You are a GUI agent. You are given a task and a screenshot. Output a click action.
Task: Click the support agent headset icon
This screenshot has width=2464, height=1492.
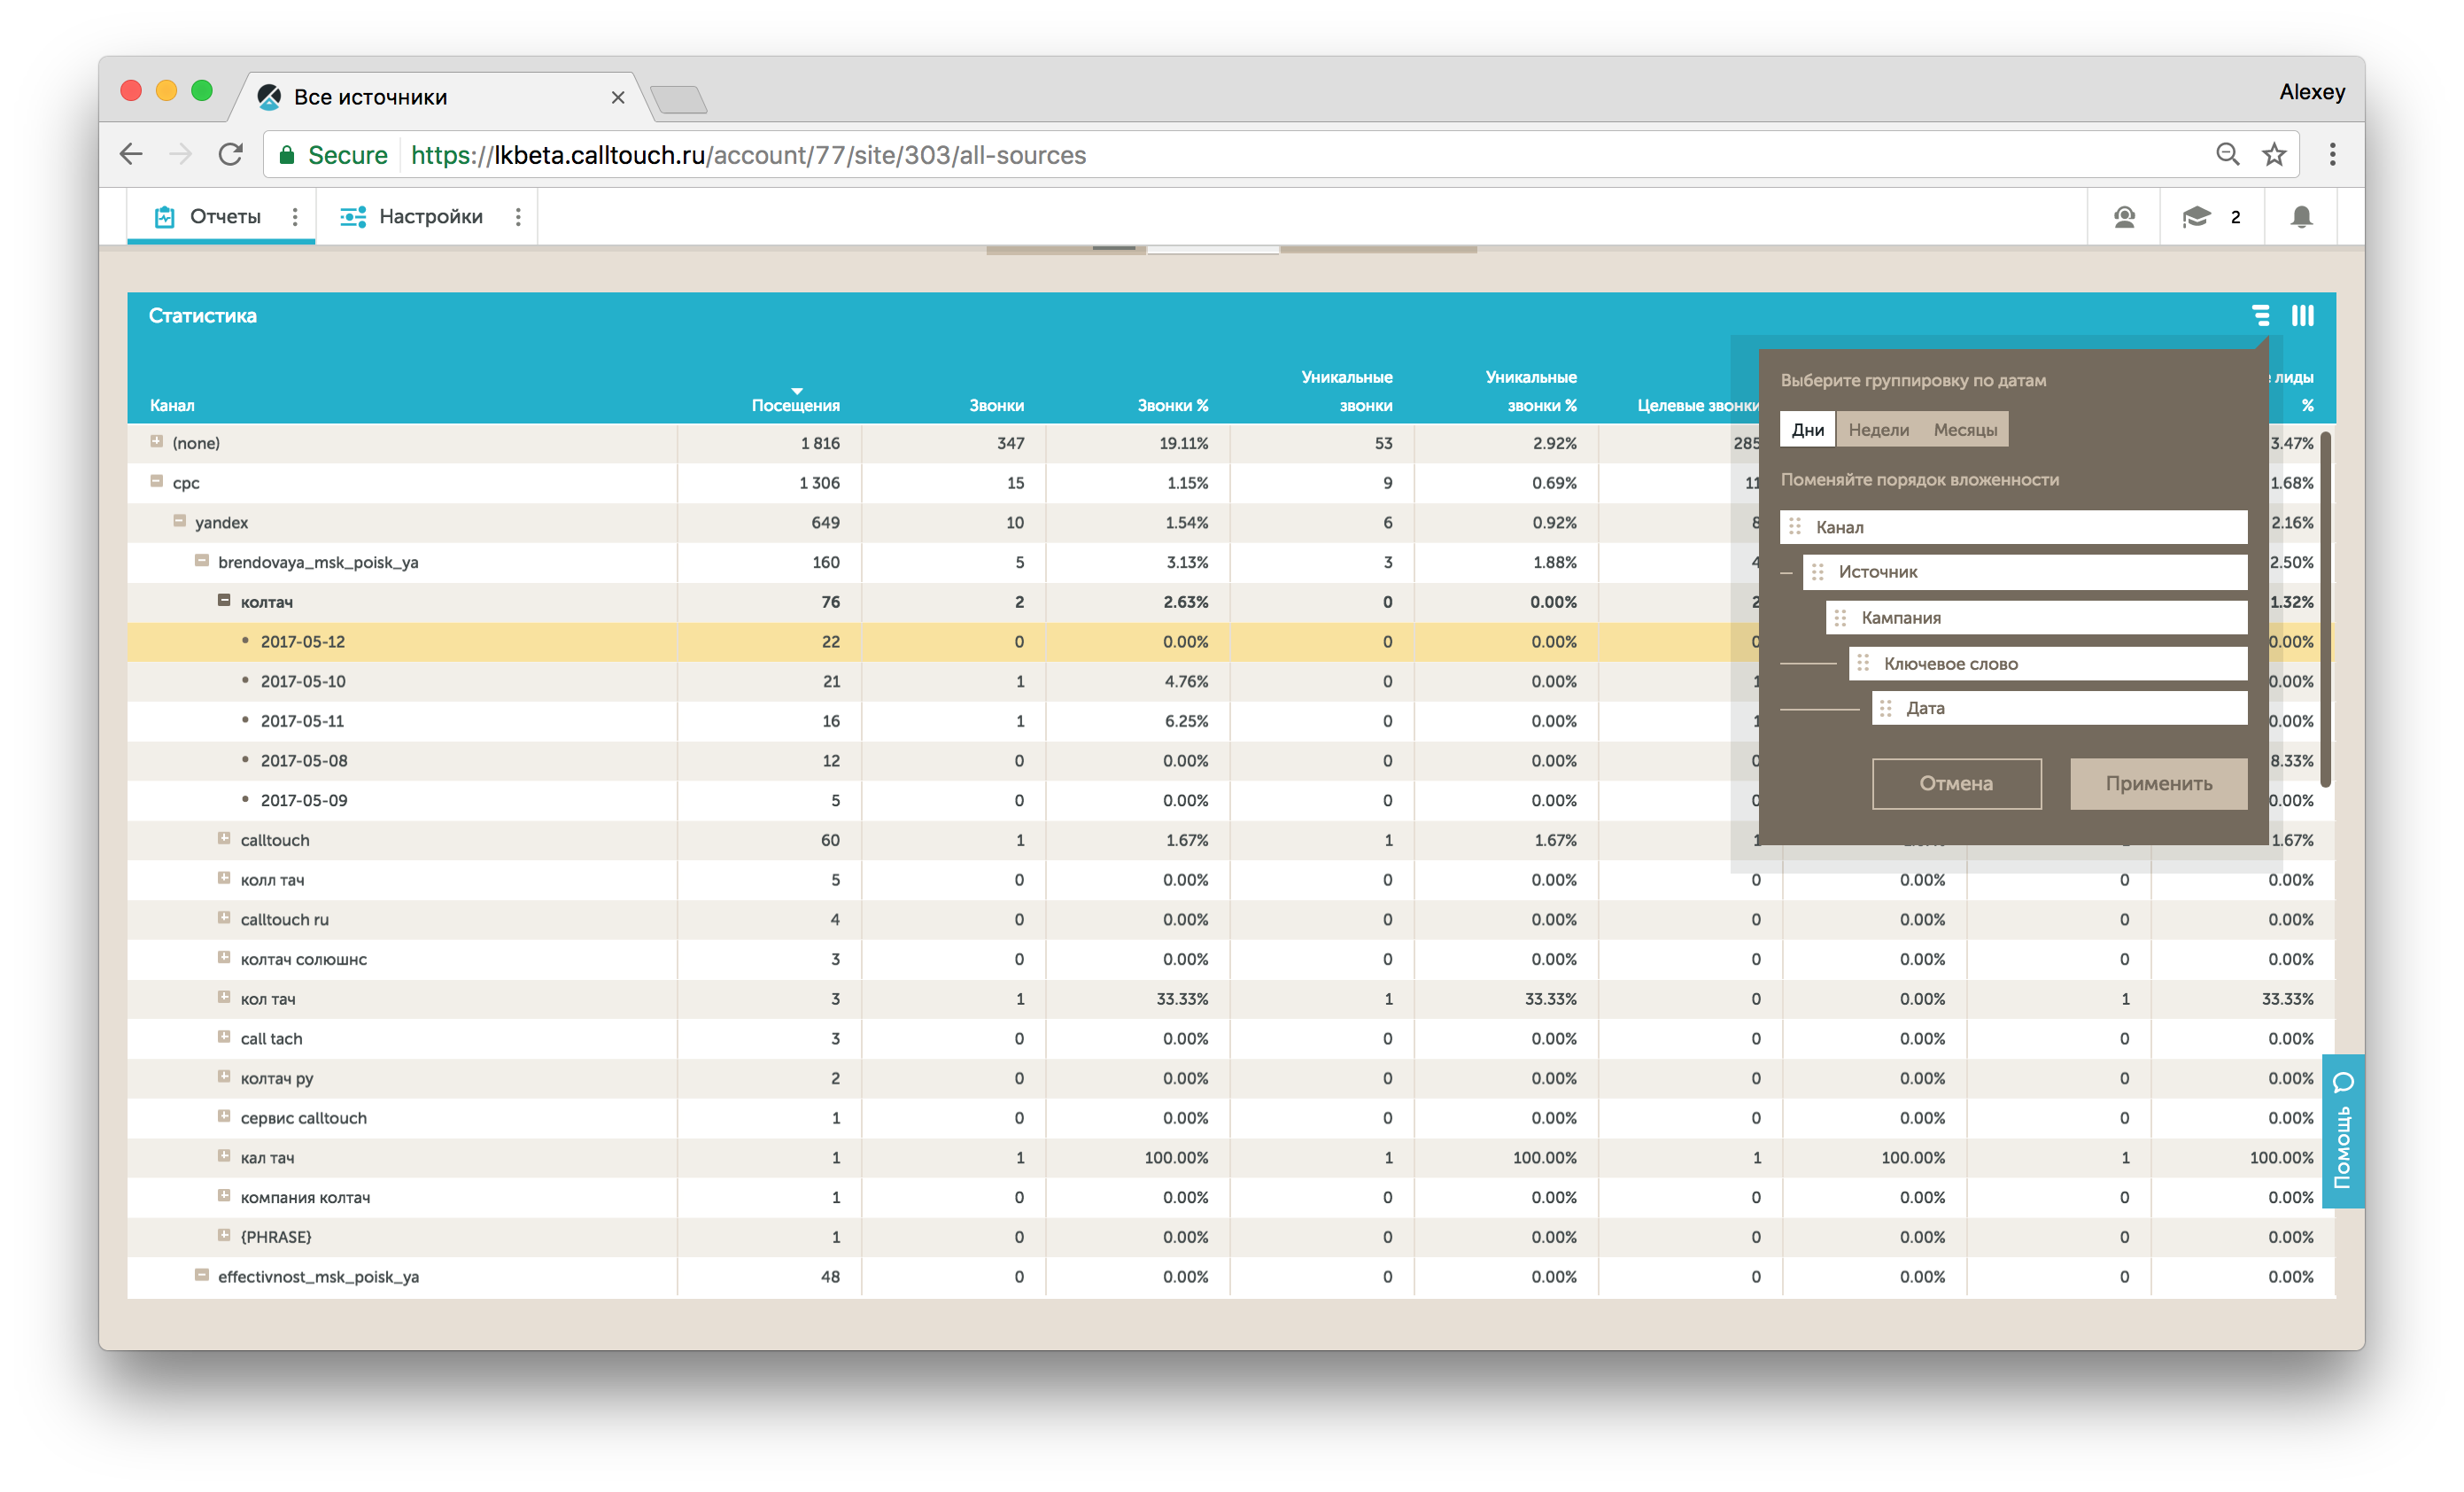click(x=2124, y=217)
